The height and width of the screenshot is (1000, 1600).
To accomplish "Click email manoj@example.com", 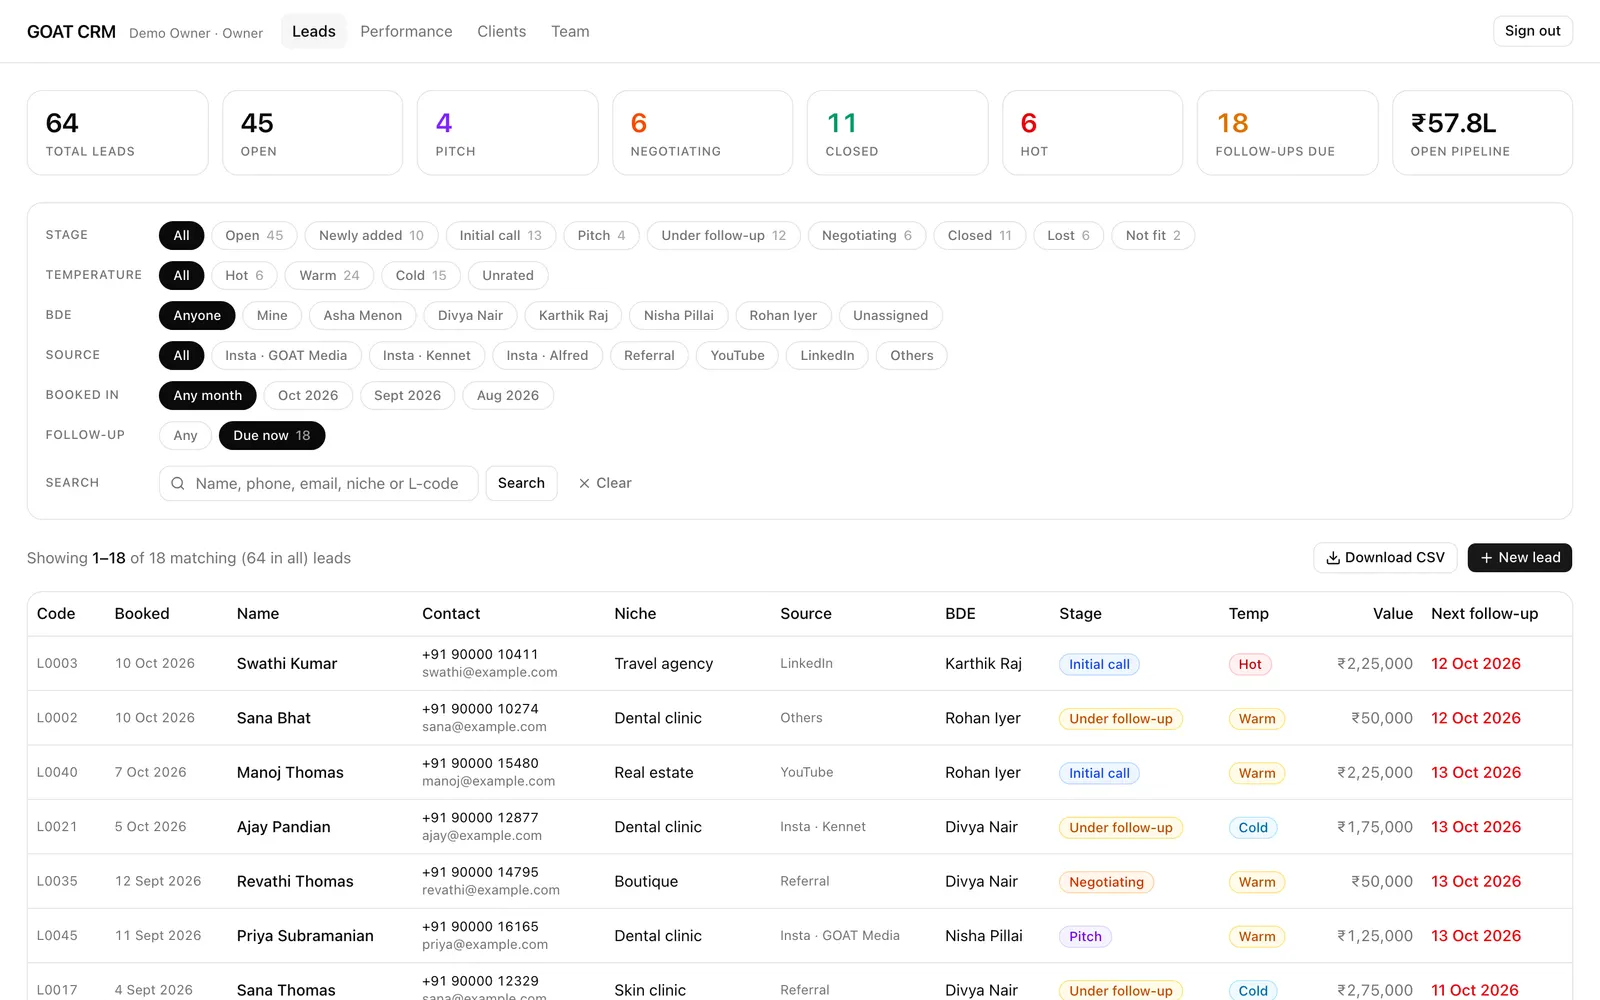I will [x=488, y=782].
